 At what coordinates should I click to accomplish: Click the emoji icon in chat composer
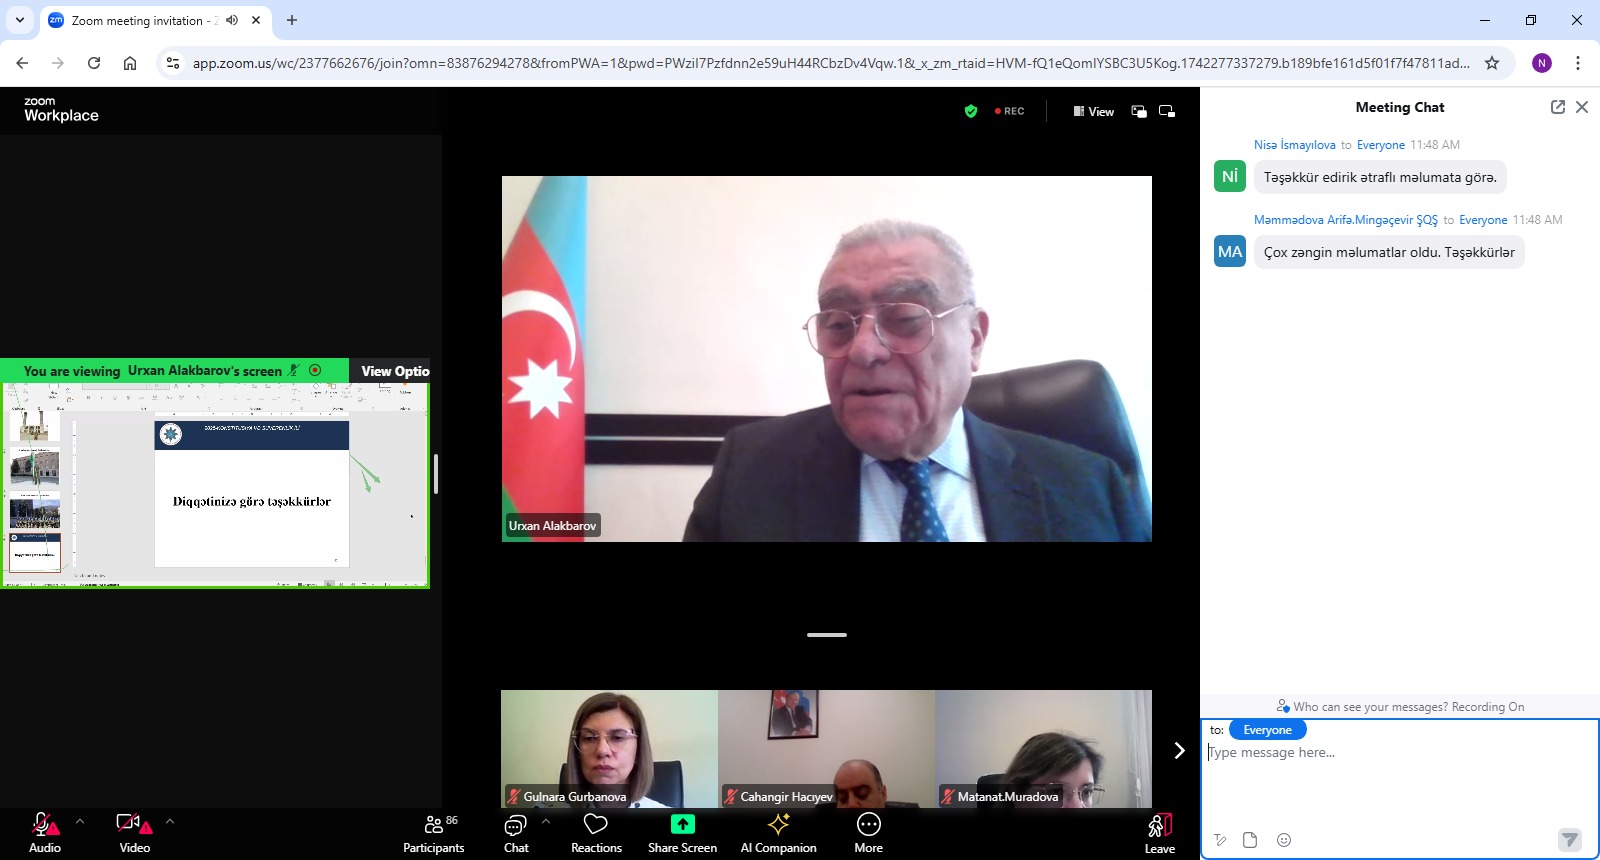1284,840
